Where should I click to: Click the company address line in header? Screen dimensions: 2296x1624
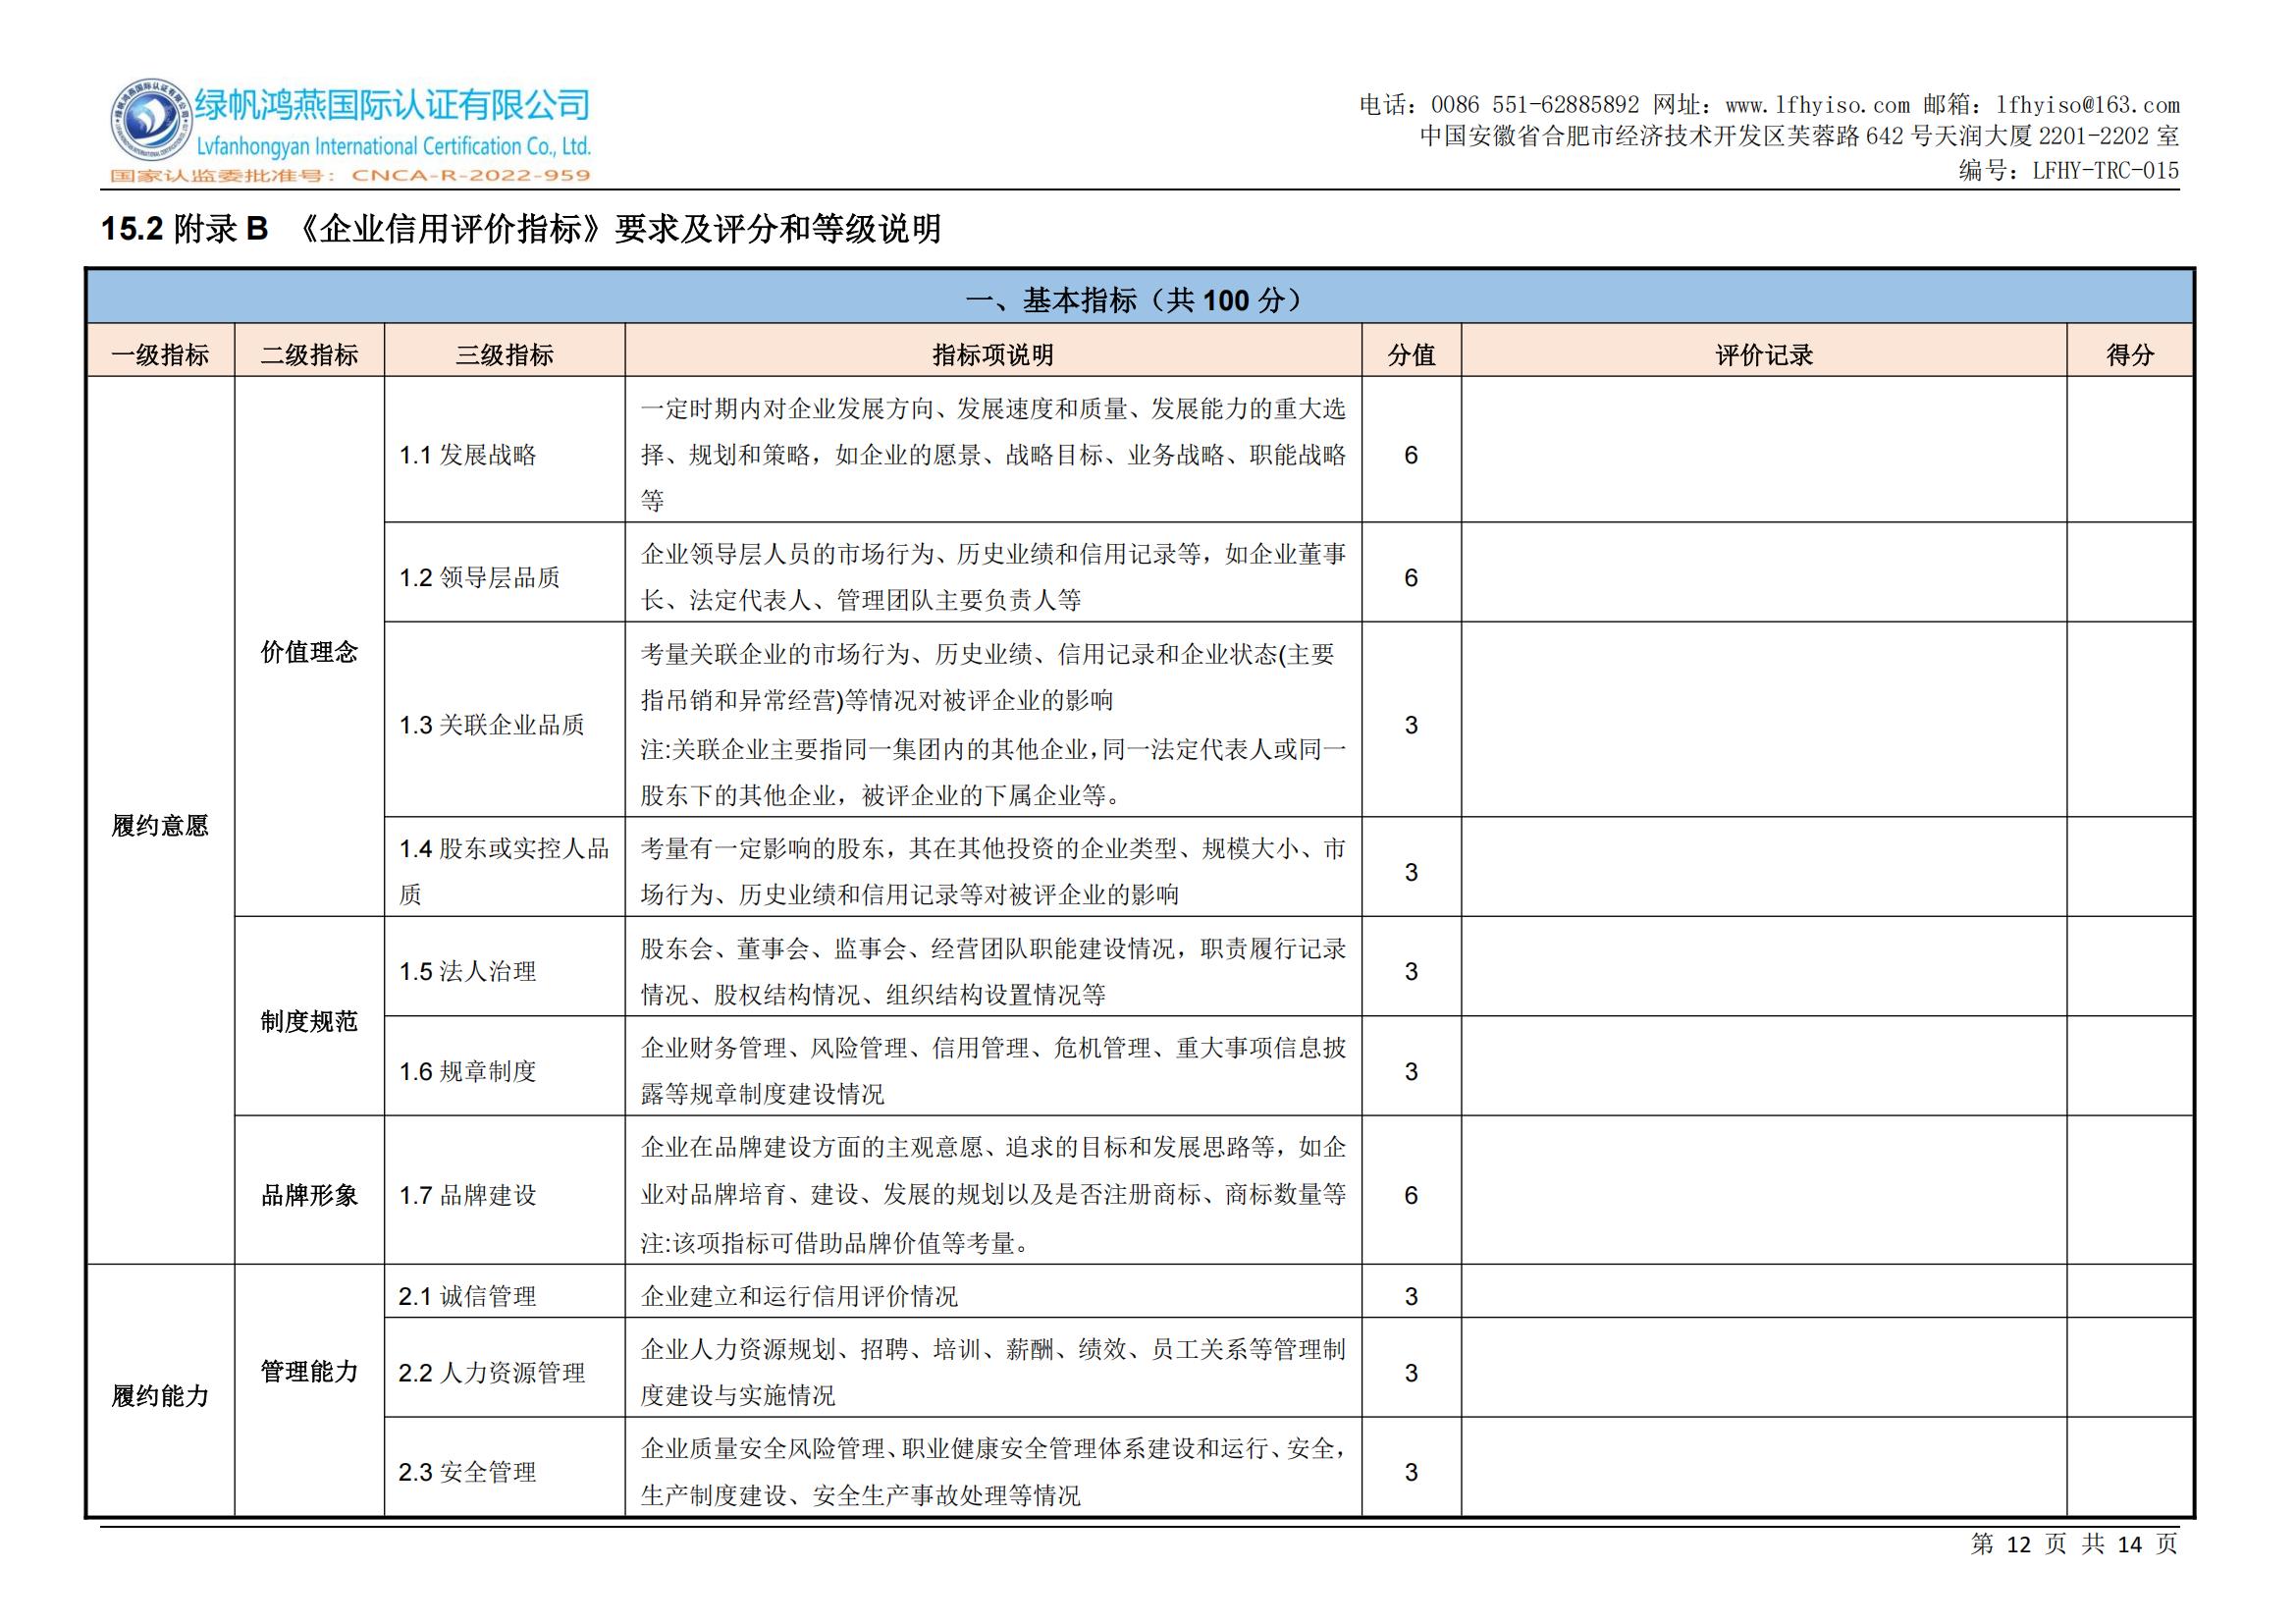click(1800, 137)
